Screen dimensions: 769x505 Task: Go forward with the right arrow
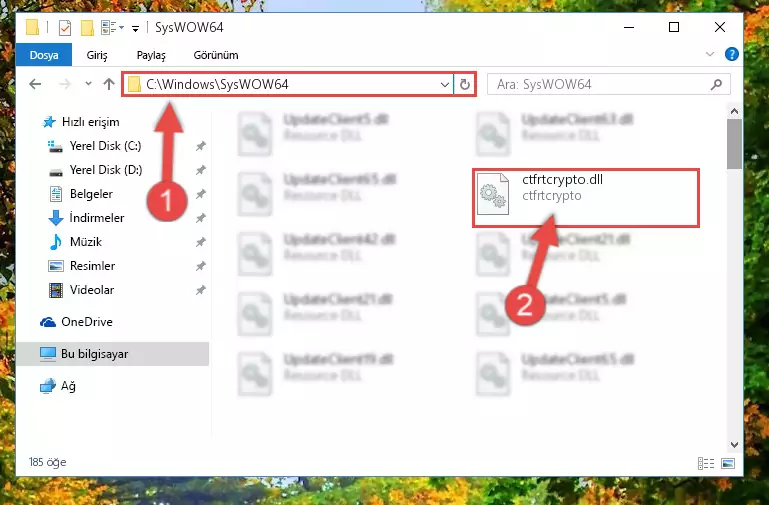tap(64, 84)
